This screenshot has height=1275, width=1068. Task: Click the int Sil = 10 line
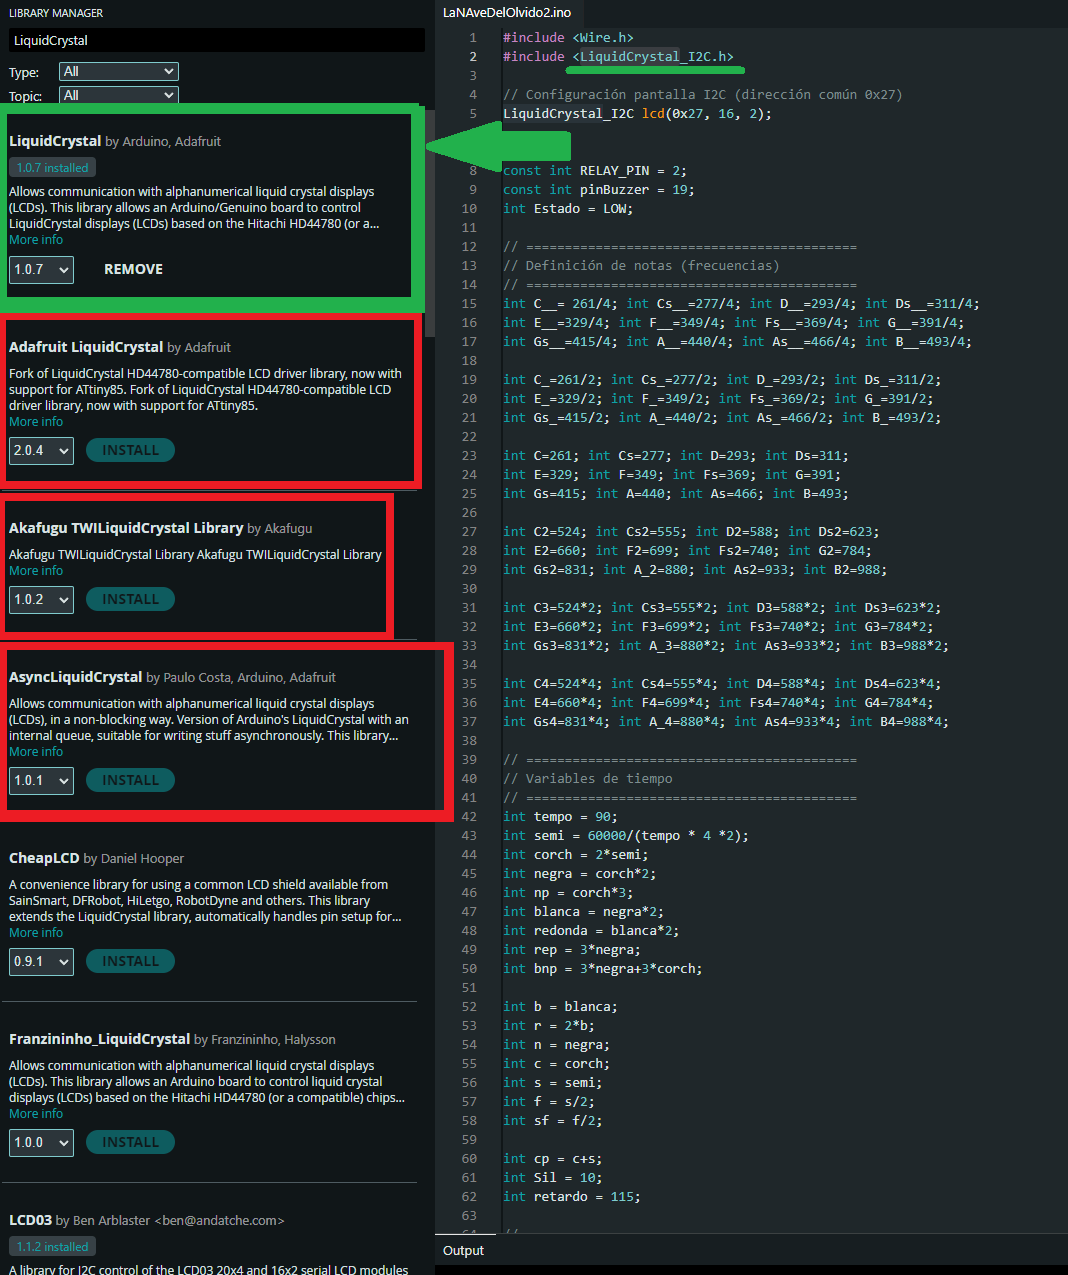coord(553,1178)
